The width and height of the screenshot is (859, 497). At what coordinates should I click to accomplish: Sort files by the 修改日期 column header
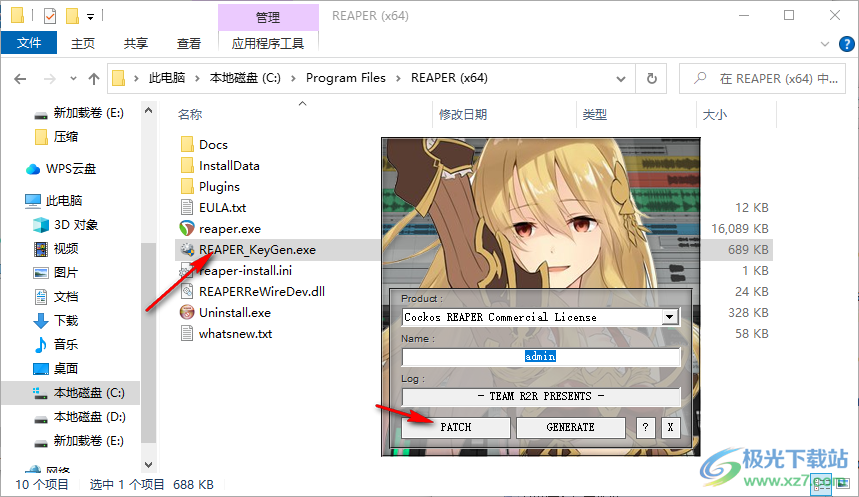(463, 115)
